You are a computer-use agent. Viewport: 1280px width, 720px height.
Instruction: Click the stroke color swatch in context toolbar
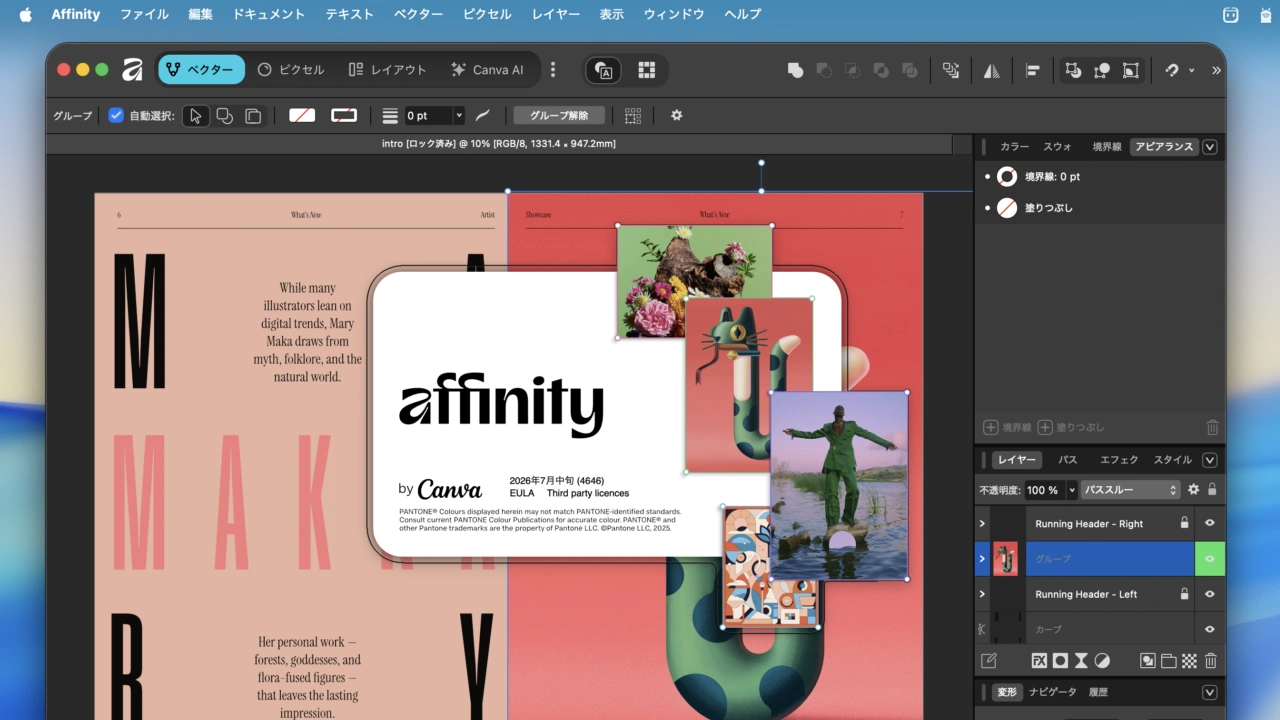pyautogui.click(x=344, y=116)
